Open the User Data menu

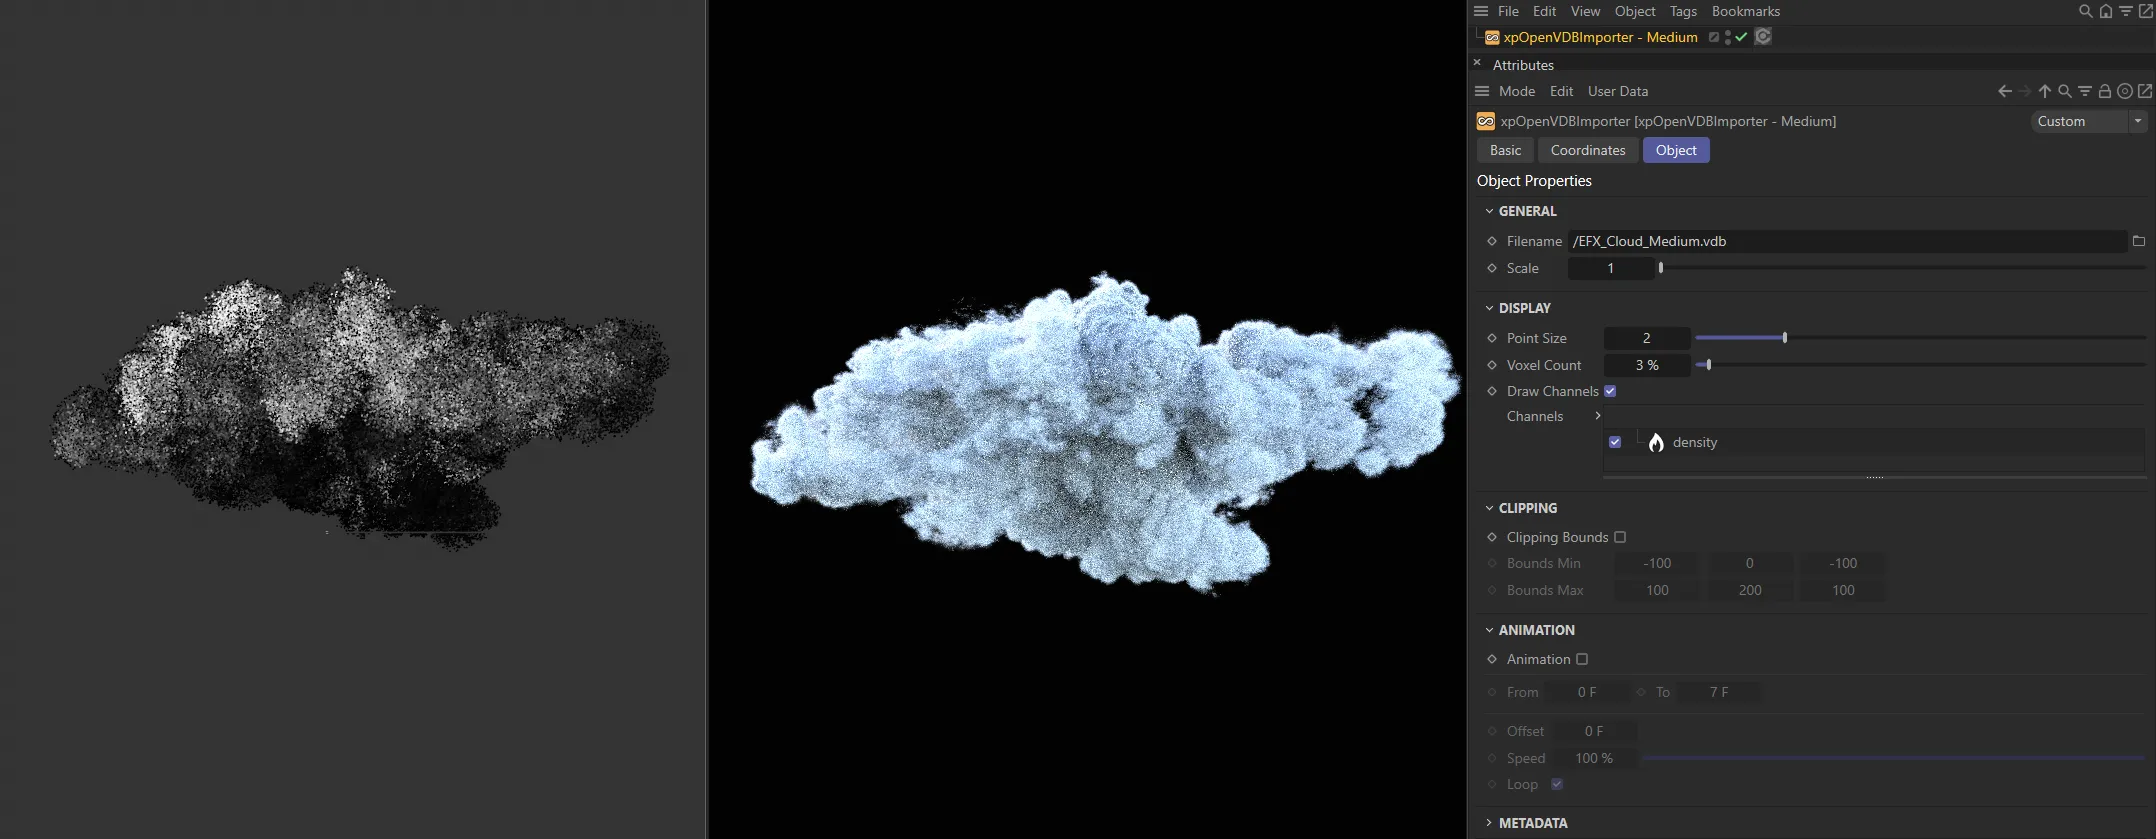pyautogui.click(x=1618, y=91)
